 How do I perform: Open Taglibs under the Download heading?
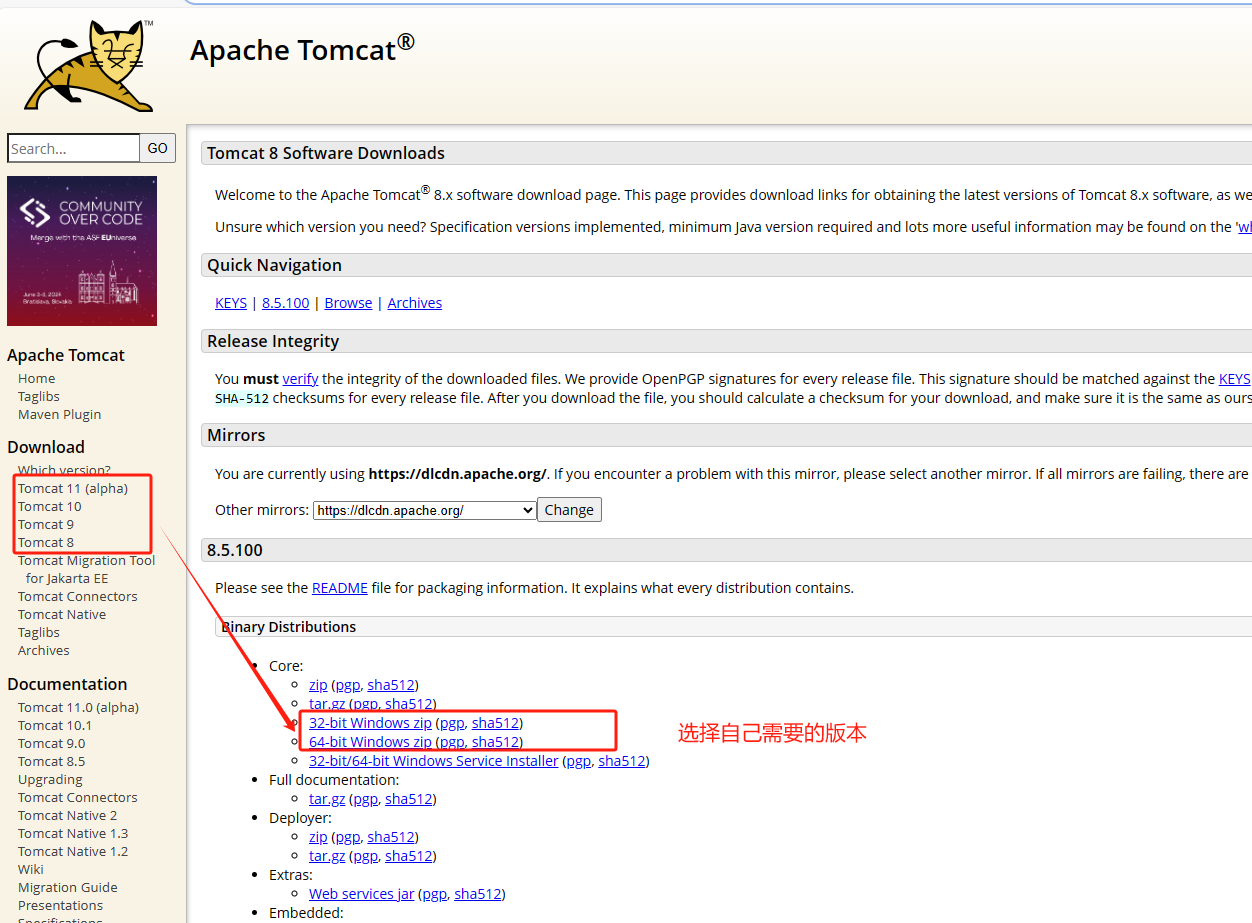[x=39, y=633]
